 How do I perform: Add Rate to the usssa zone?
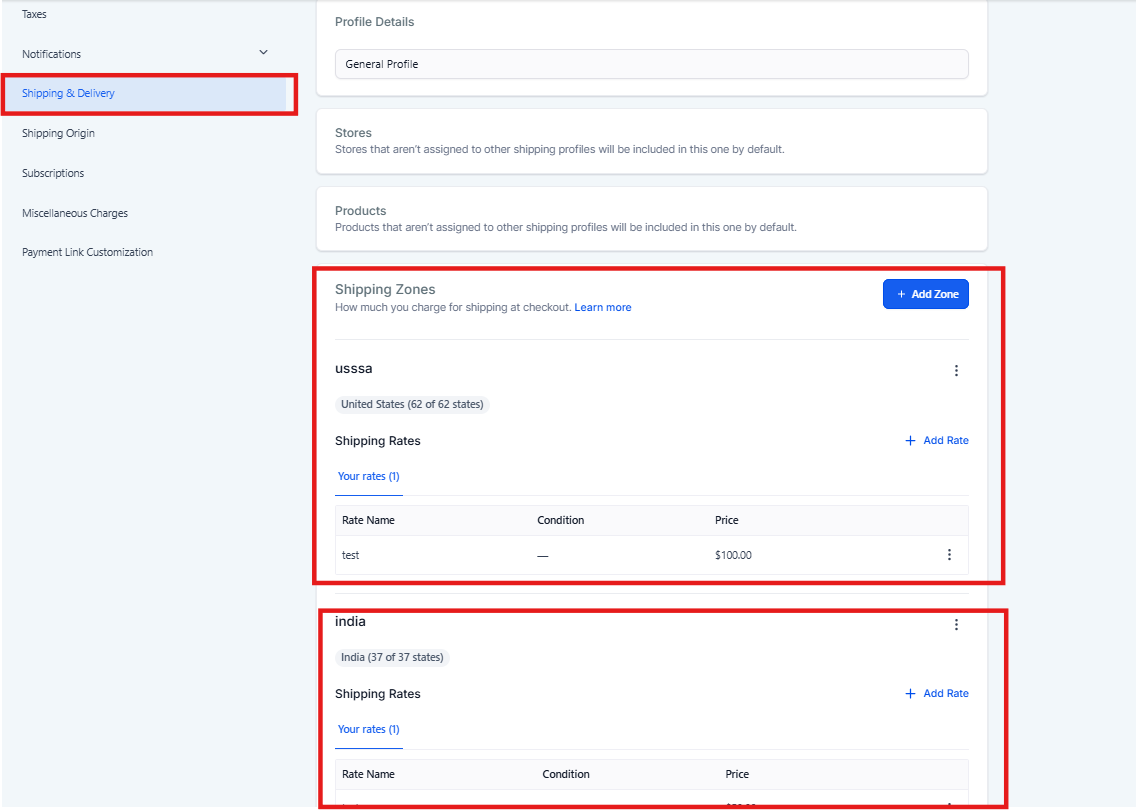point(936,441)
